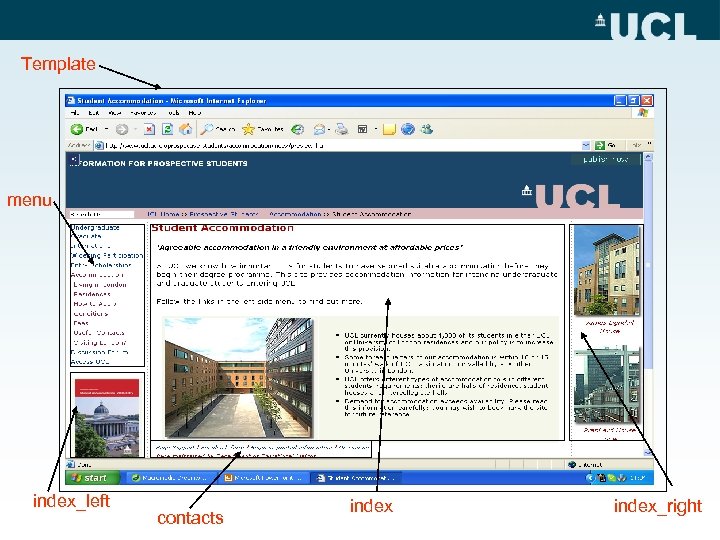720x540 pixels.
Task: Click the Internet zone globe in status bar
Action: (x=572, y=465)
